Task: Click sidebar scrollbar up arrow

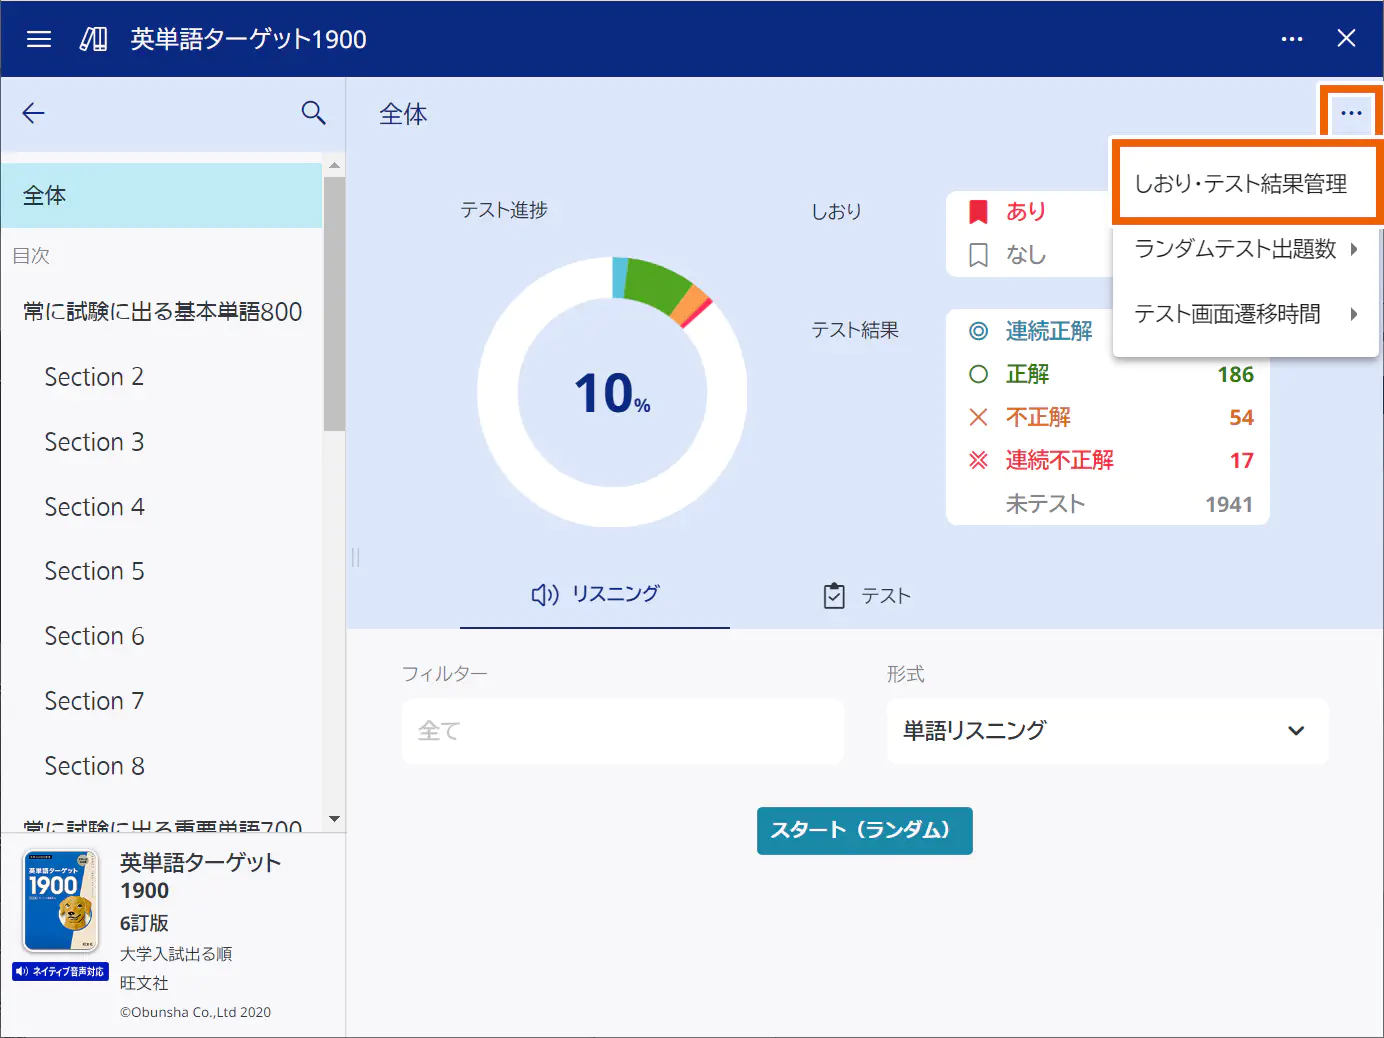Action: [x=334, y=165]
